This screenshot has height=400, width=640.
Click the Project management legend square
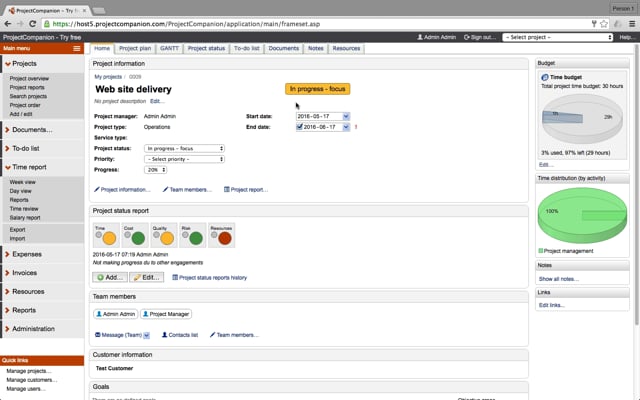pos(540,251)
